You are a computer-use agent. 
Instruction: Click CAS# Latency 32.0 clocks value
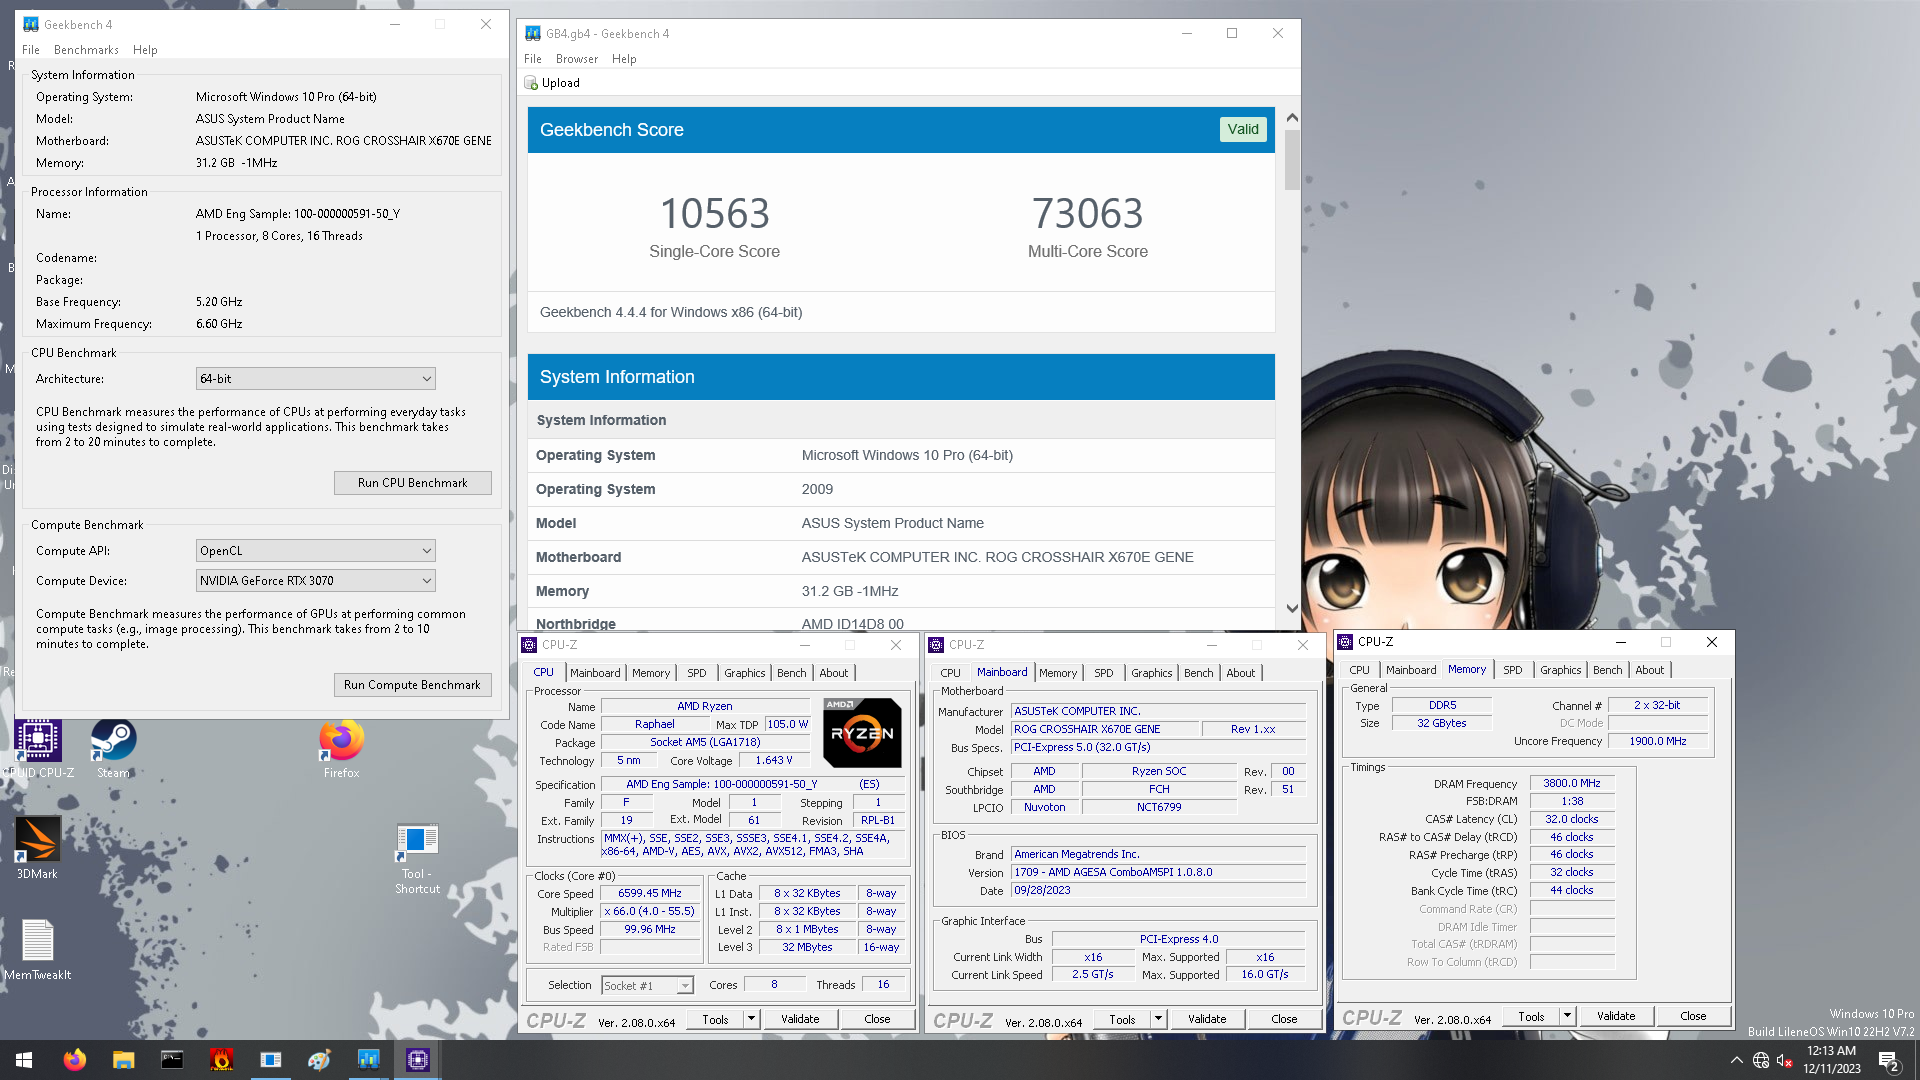pyautogui.click(x=1572, y=819)
